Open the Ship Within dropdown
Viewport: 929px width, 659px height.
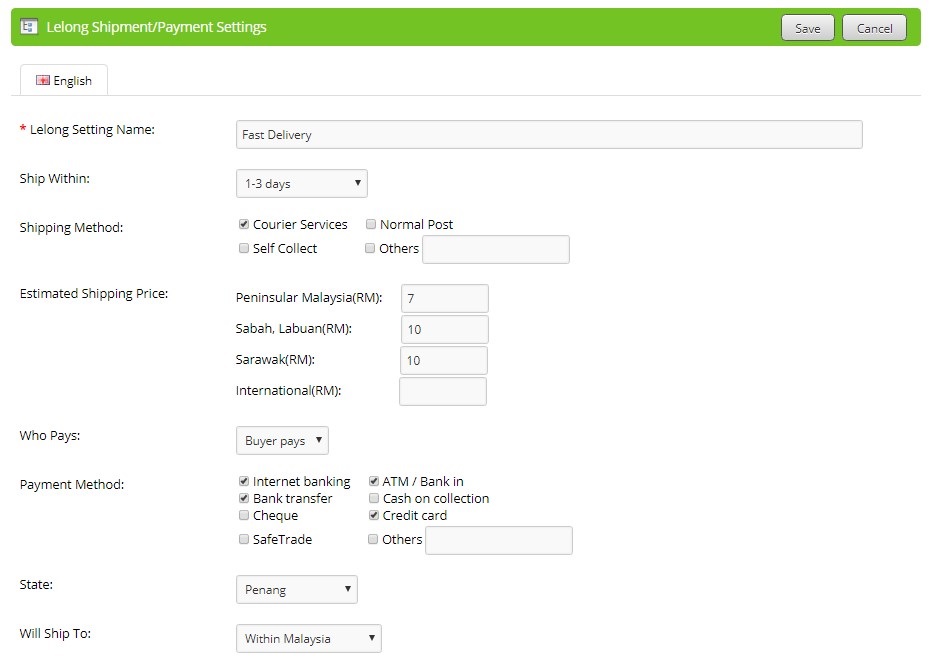[300, 183]
